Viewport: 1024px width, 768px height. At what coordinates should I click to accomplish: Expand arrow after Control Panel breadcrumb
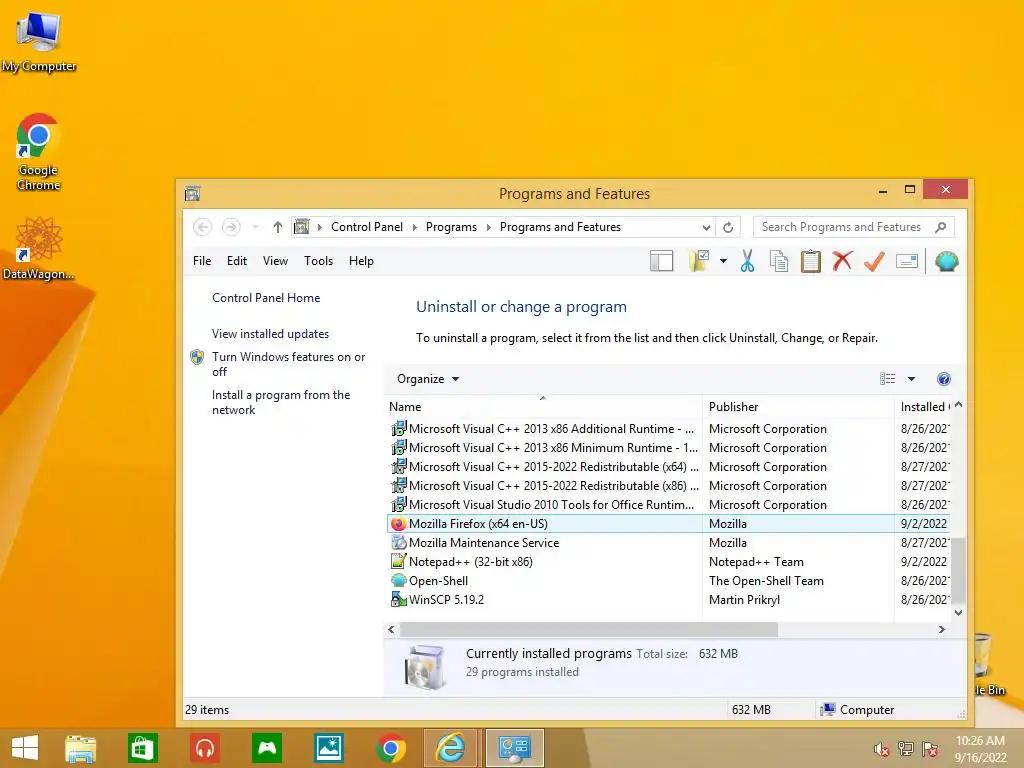click(415, 227)
